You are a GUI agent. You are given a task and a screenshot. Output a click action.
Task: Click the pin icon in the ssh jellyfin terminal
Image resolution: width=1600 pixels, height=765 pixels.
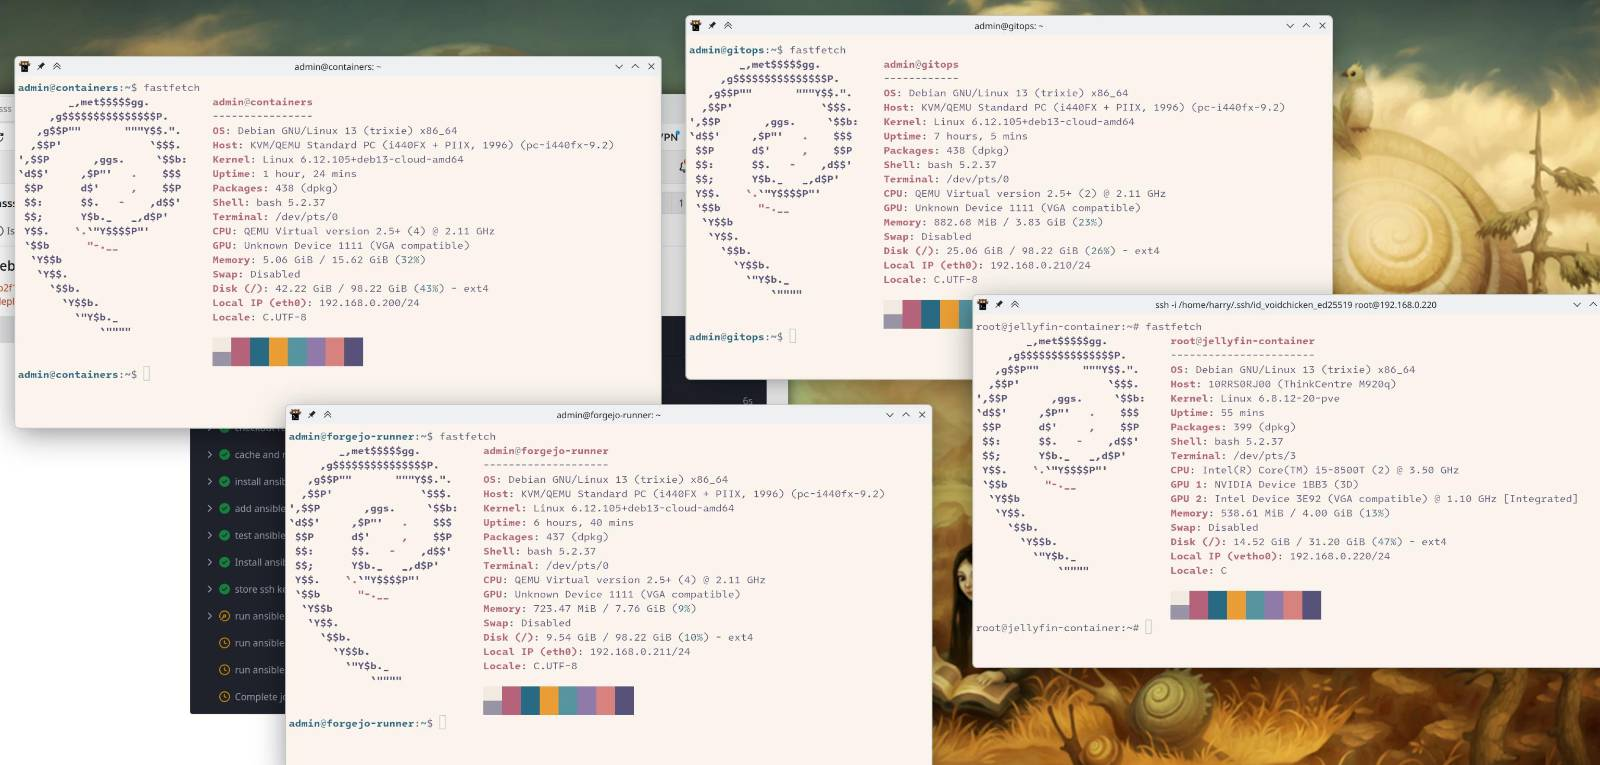coord(999,304)
